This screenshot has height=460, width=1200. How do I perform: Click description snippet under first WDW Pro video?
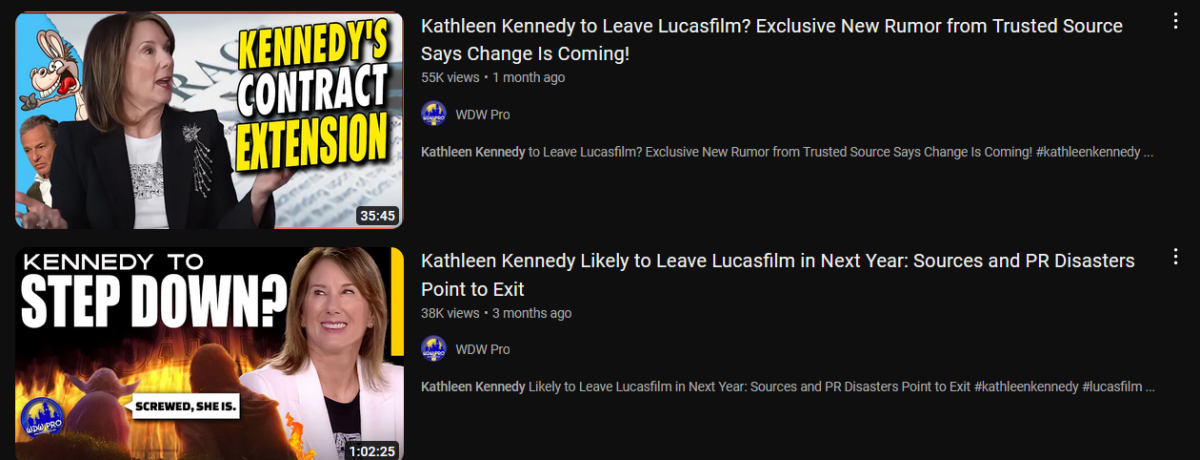(788, 152)
